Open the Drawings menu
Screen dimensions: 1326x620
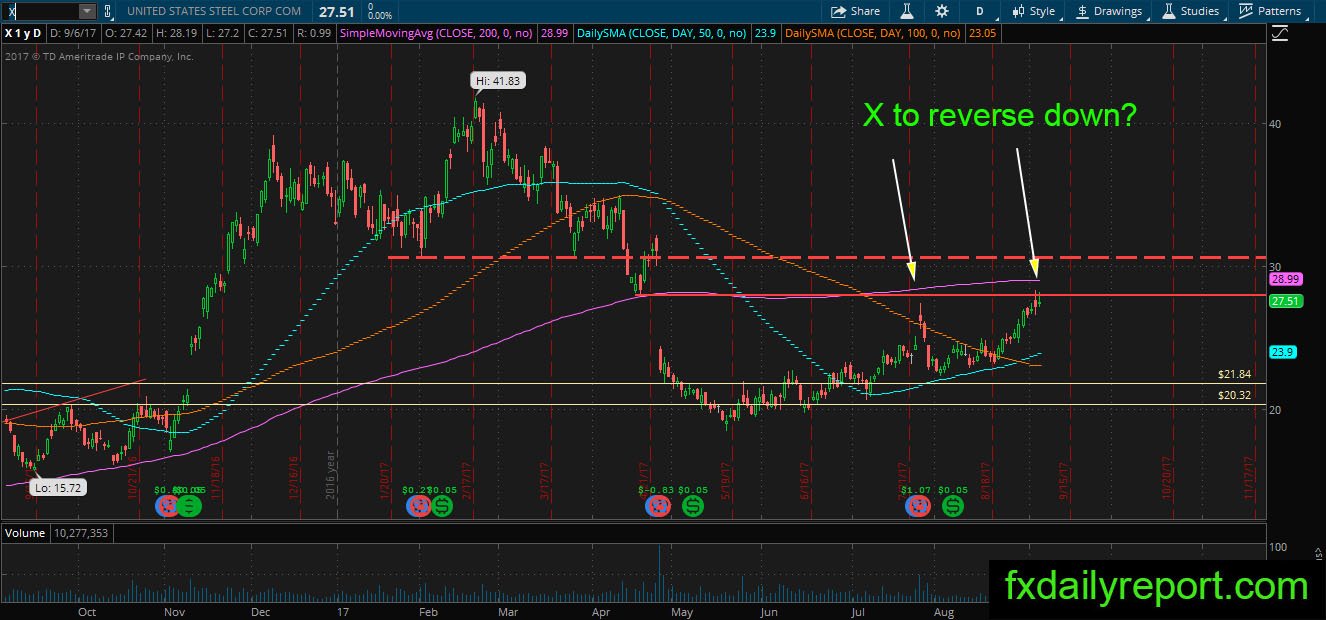pyautogui.click(x=1109, y=11)
